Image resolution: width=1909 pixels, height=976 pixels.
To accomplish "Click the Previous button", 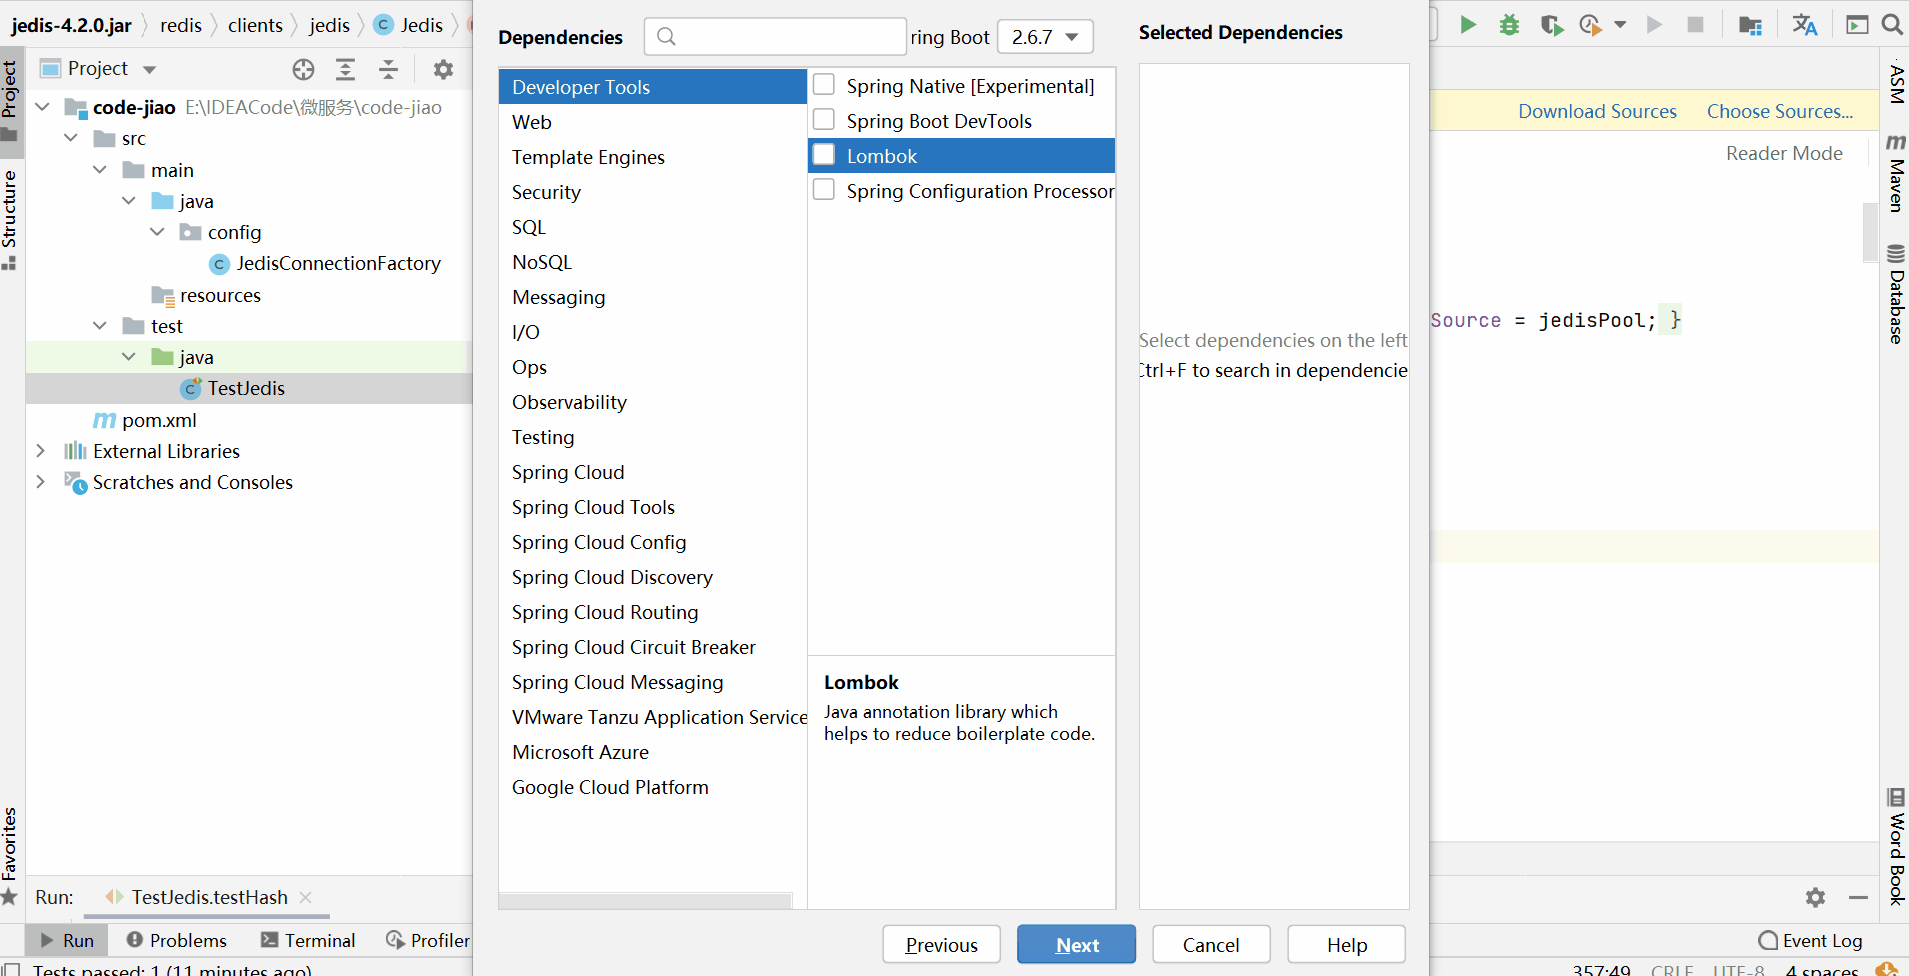I will 941,944.
